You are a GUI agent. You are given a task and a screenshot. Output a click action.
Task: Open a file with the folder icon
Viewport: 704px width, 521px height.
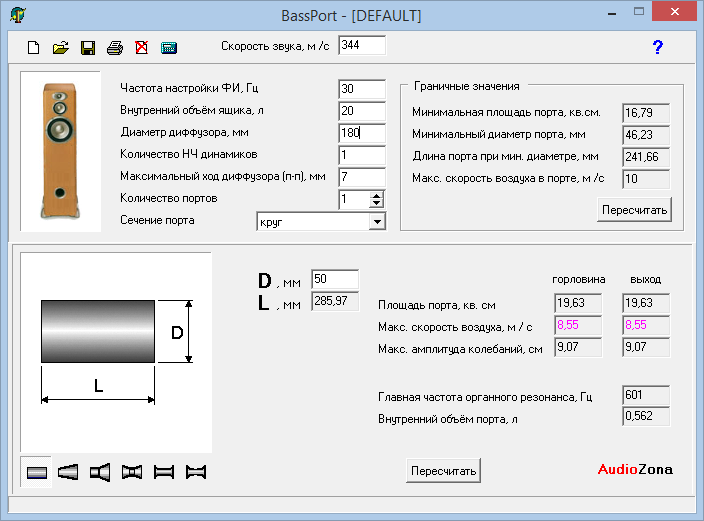tap(60, 47)
